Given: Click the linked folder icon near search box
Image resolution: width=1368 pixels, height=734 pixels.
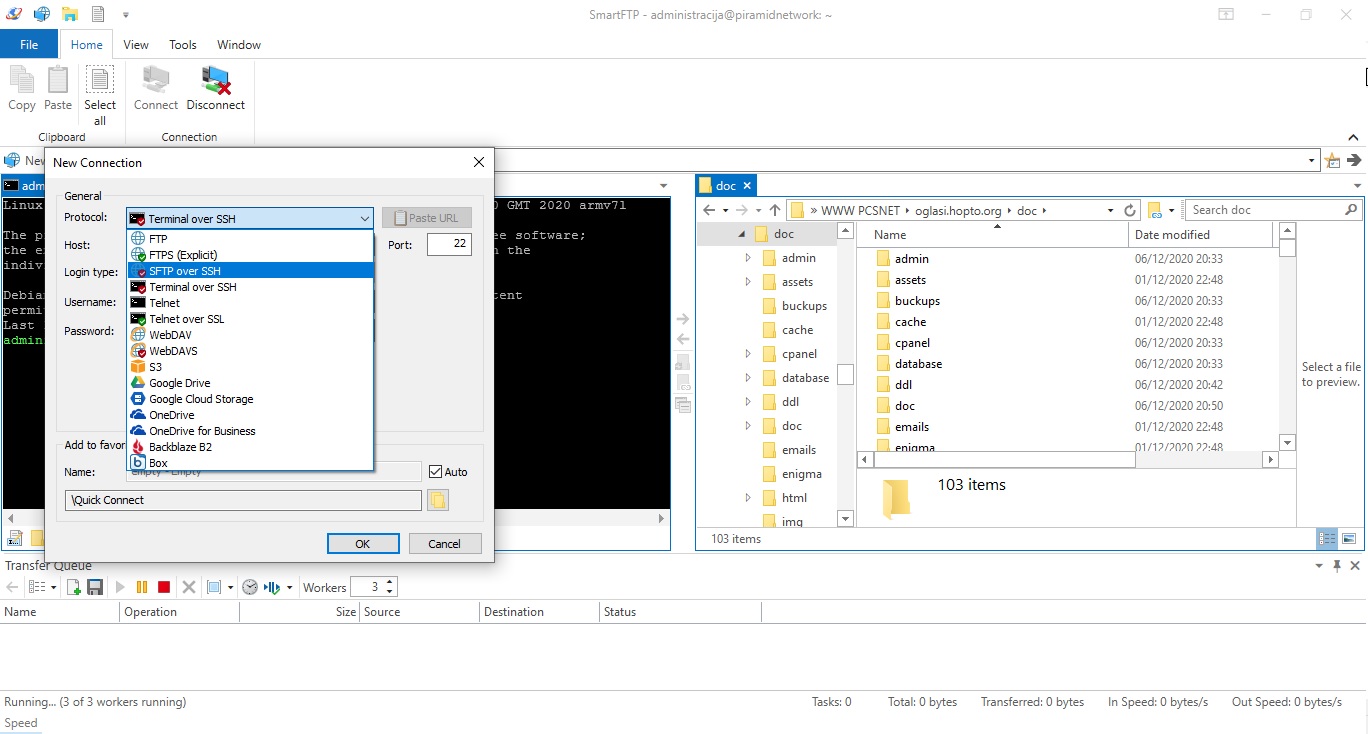Looking at the screenshot, I should [1155, 210].
